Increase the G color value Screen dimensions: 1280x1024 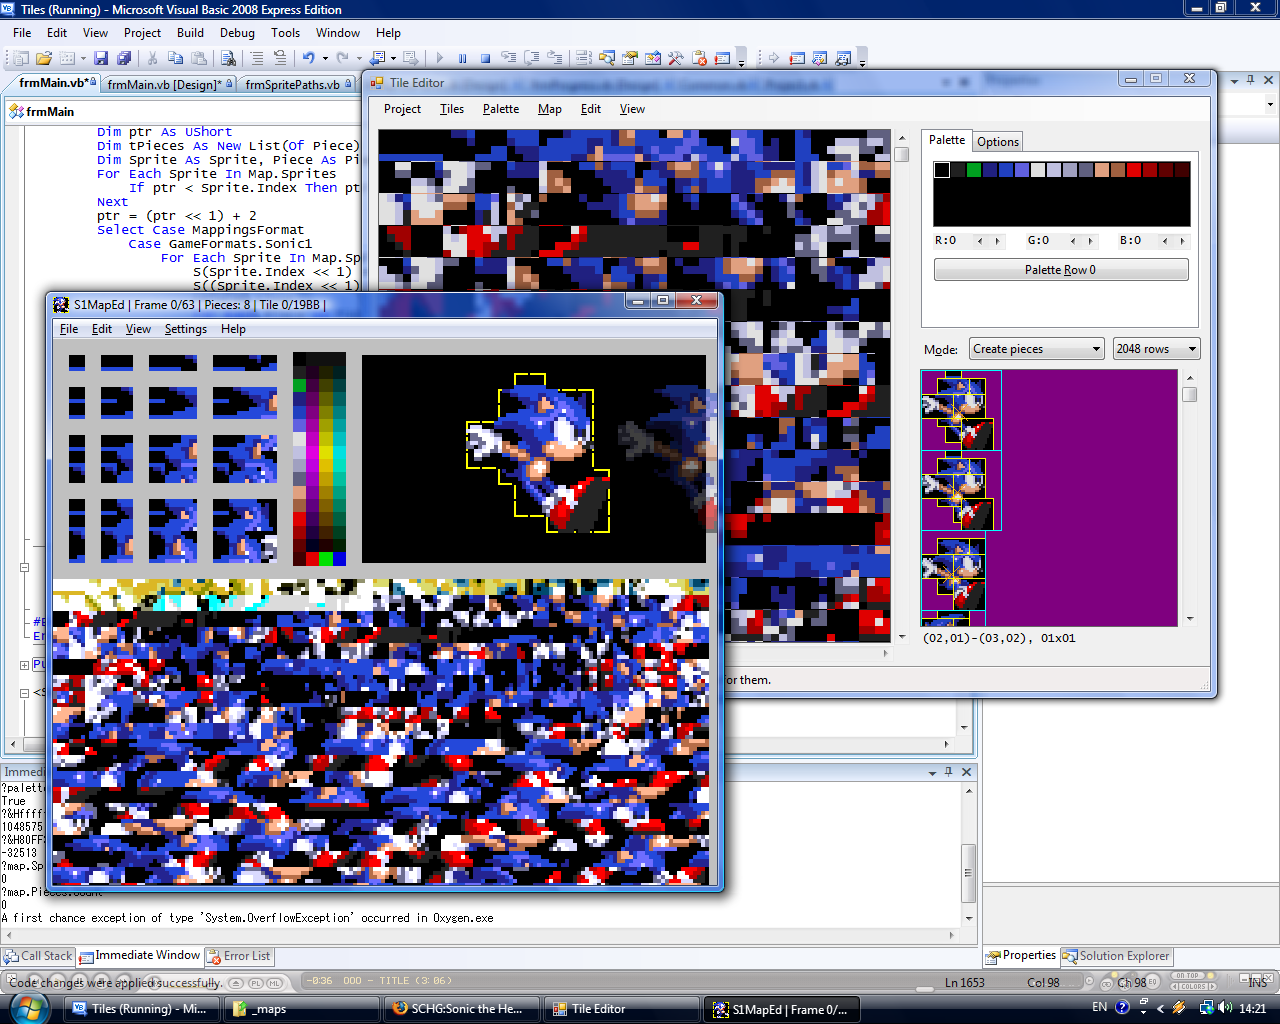(x=1091, y=240)
